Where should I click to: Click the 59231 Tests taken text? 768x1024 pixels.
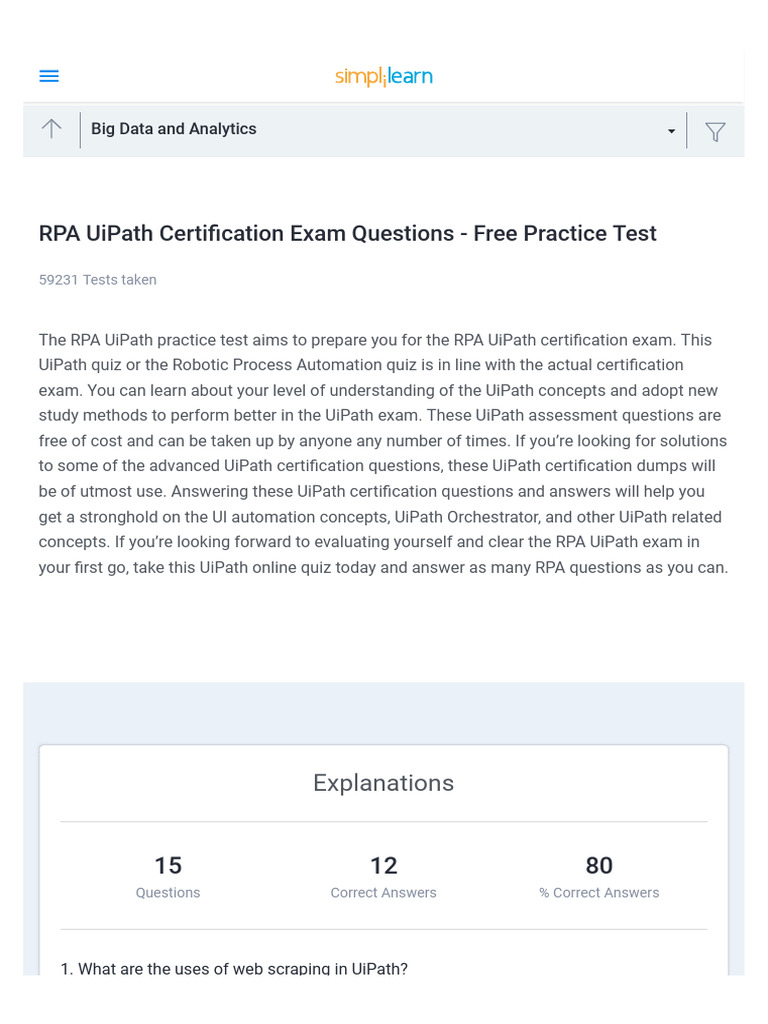point(97,280)
